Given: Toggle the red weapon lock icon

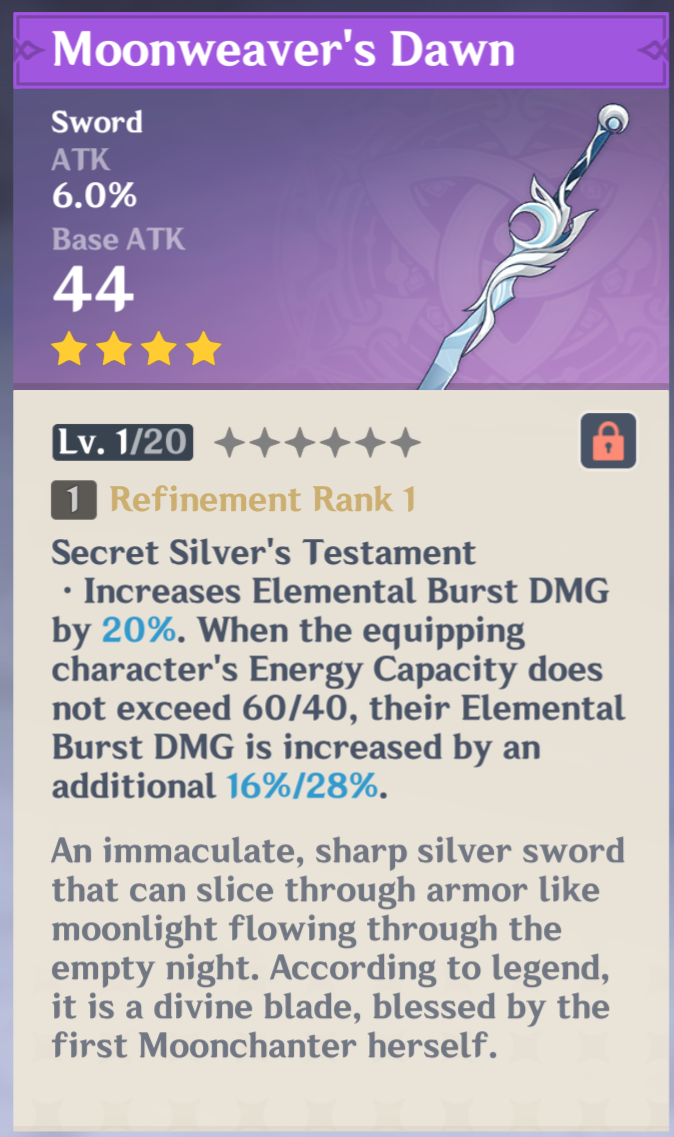Looking at the screenshot, I should tap(608, 441).
